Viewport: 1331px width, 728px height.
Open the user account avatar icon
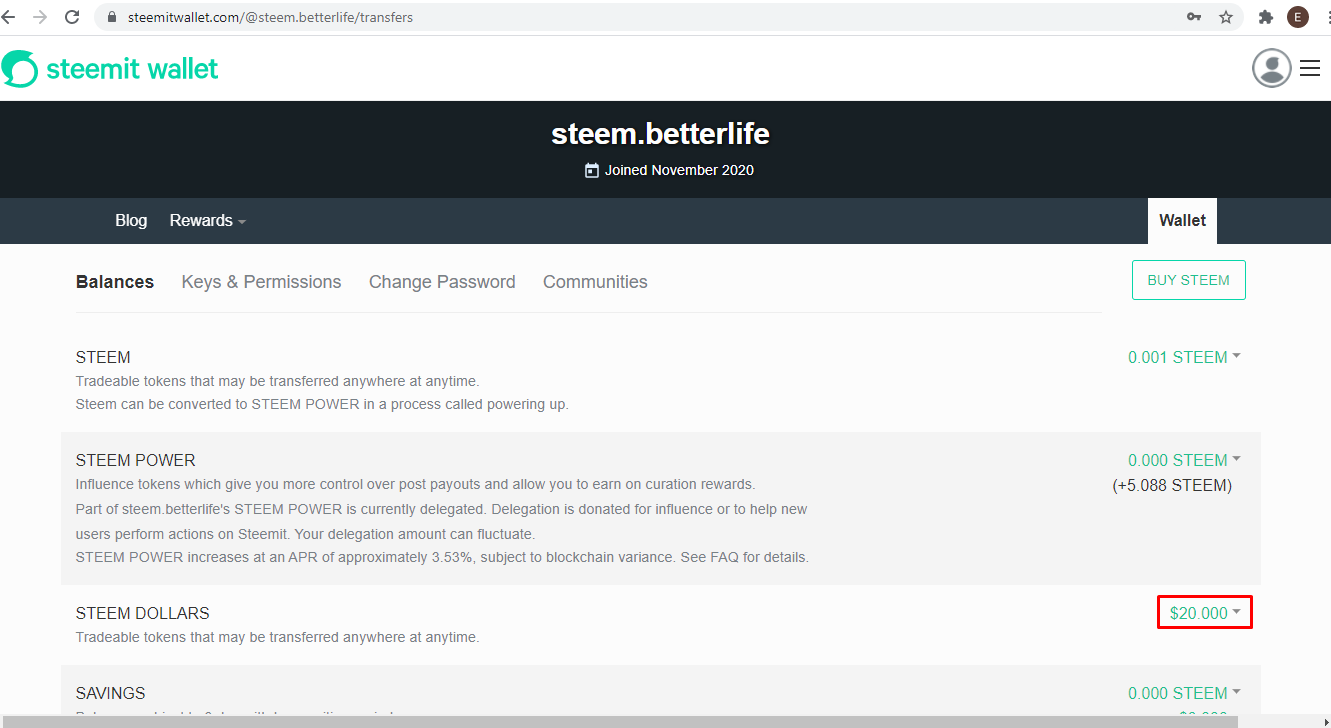click(x=1272, y=68)
